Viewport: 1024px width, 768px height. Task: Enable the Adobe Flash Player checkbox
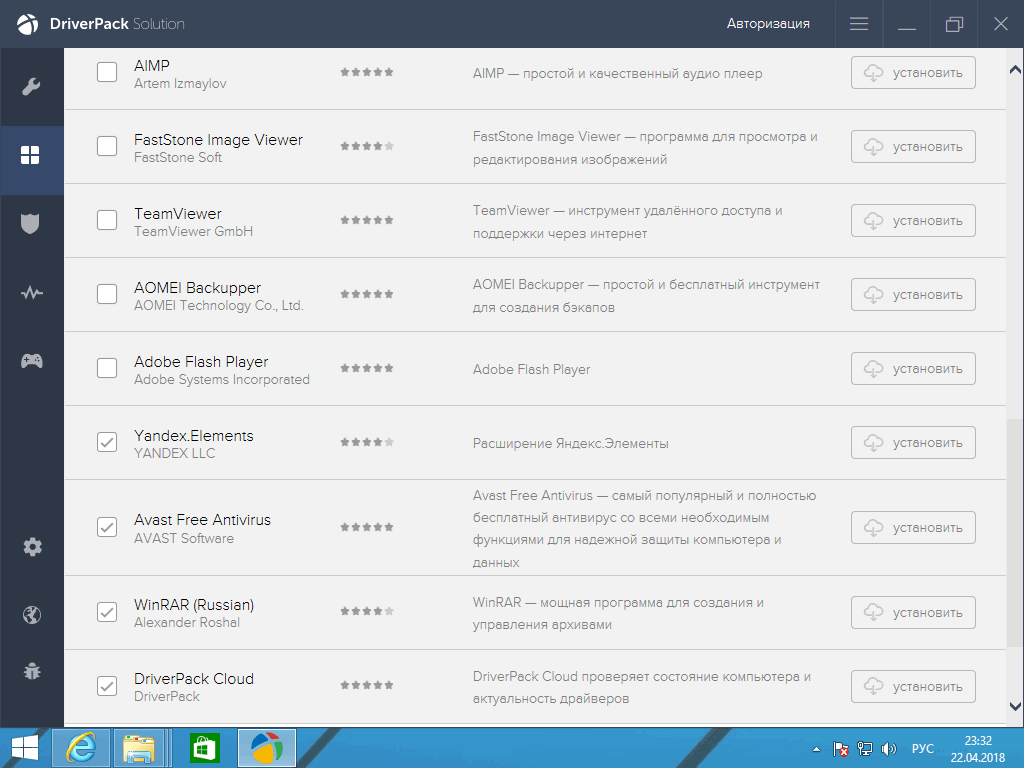pos(107,368)
